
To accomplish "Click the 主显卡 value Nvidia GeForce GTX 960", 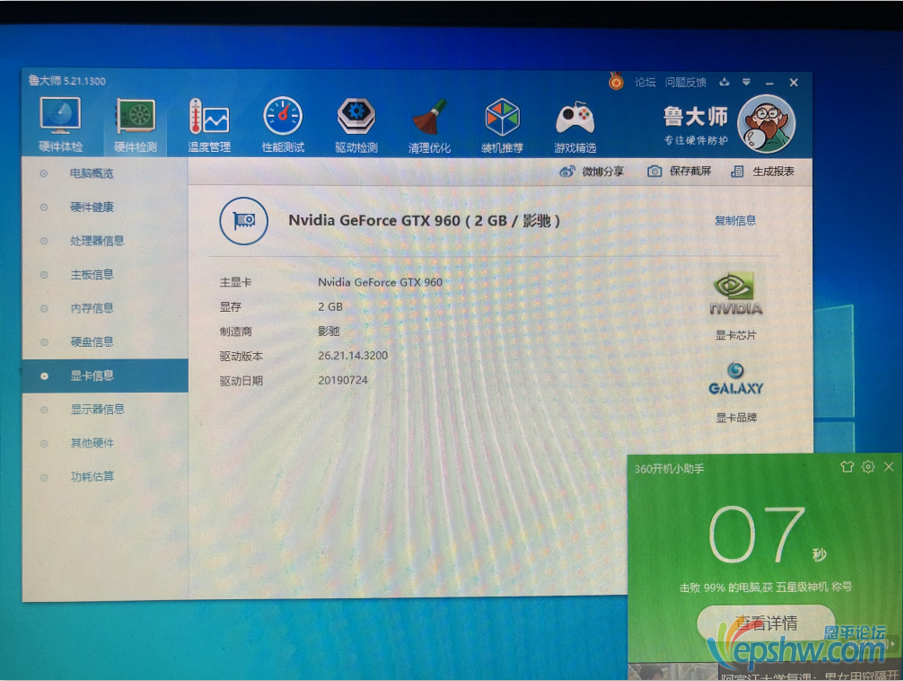I will tap(380, 282).
